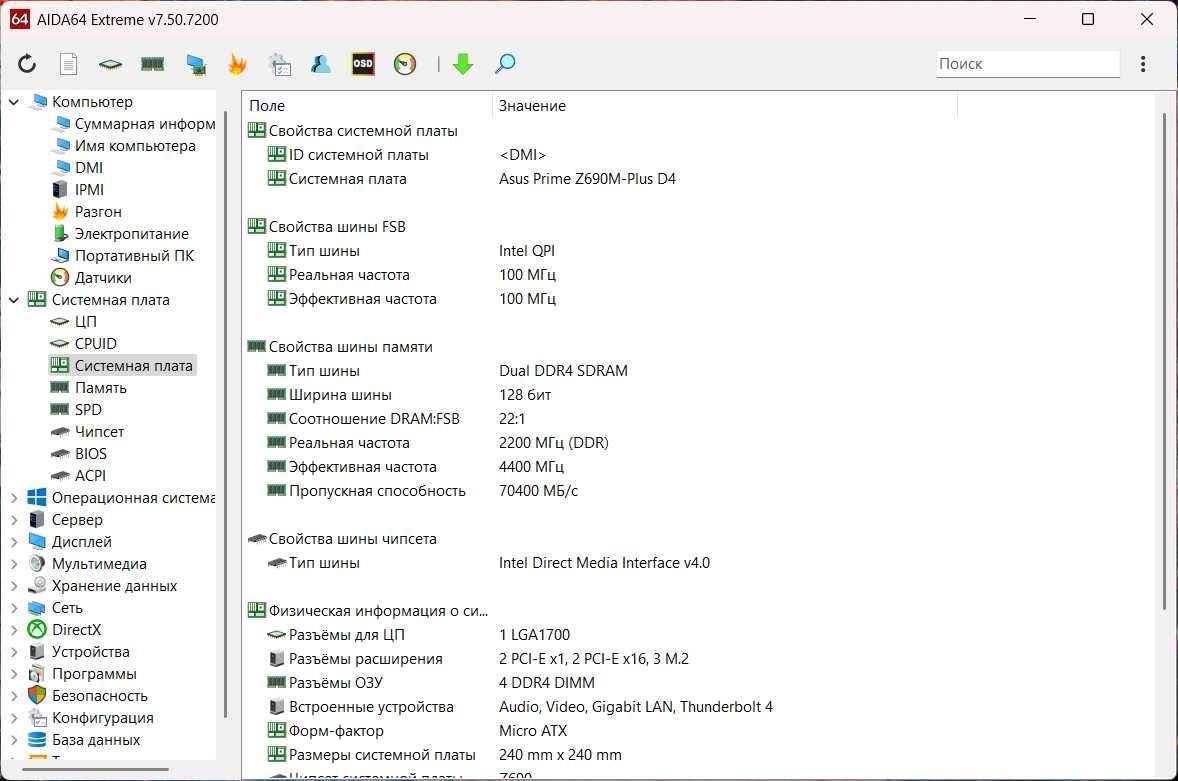The height and width of the screenshot is (781, 1178).
Task: Select Asus Prime Z690M-Plus D4 value
Action: 587,179
